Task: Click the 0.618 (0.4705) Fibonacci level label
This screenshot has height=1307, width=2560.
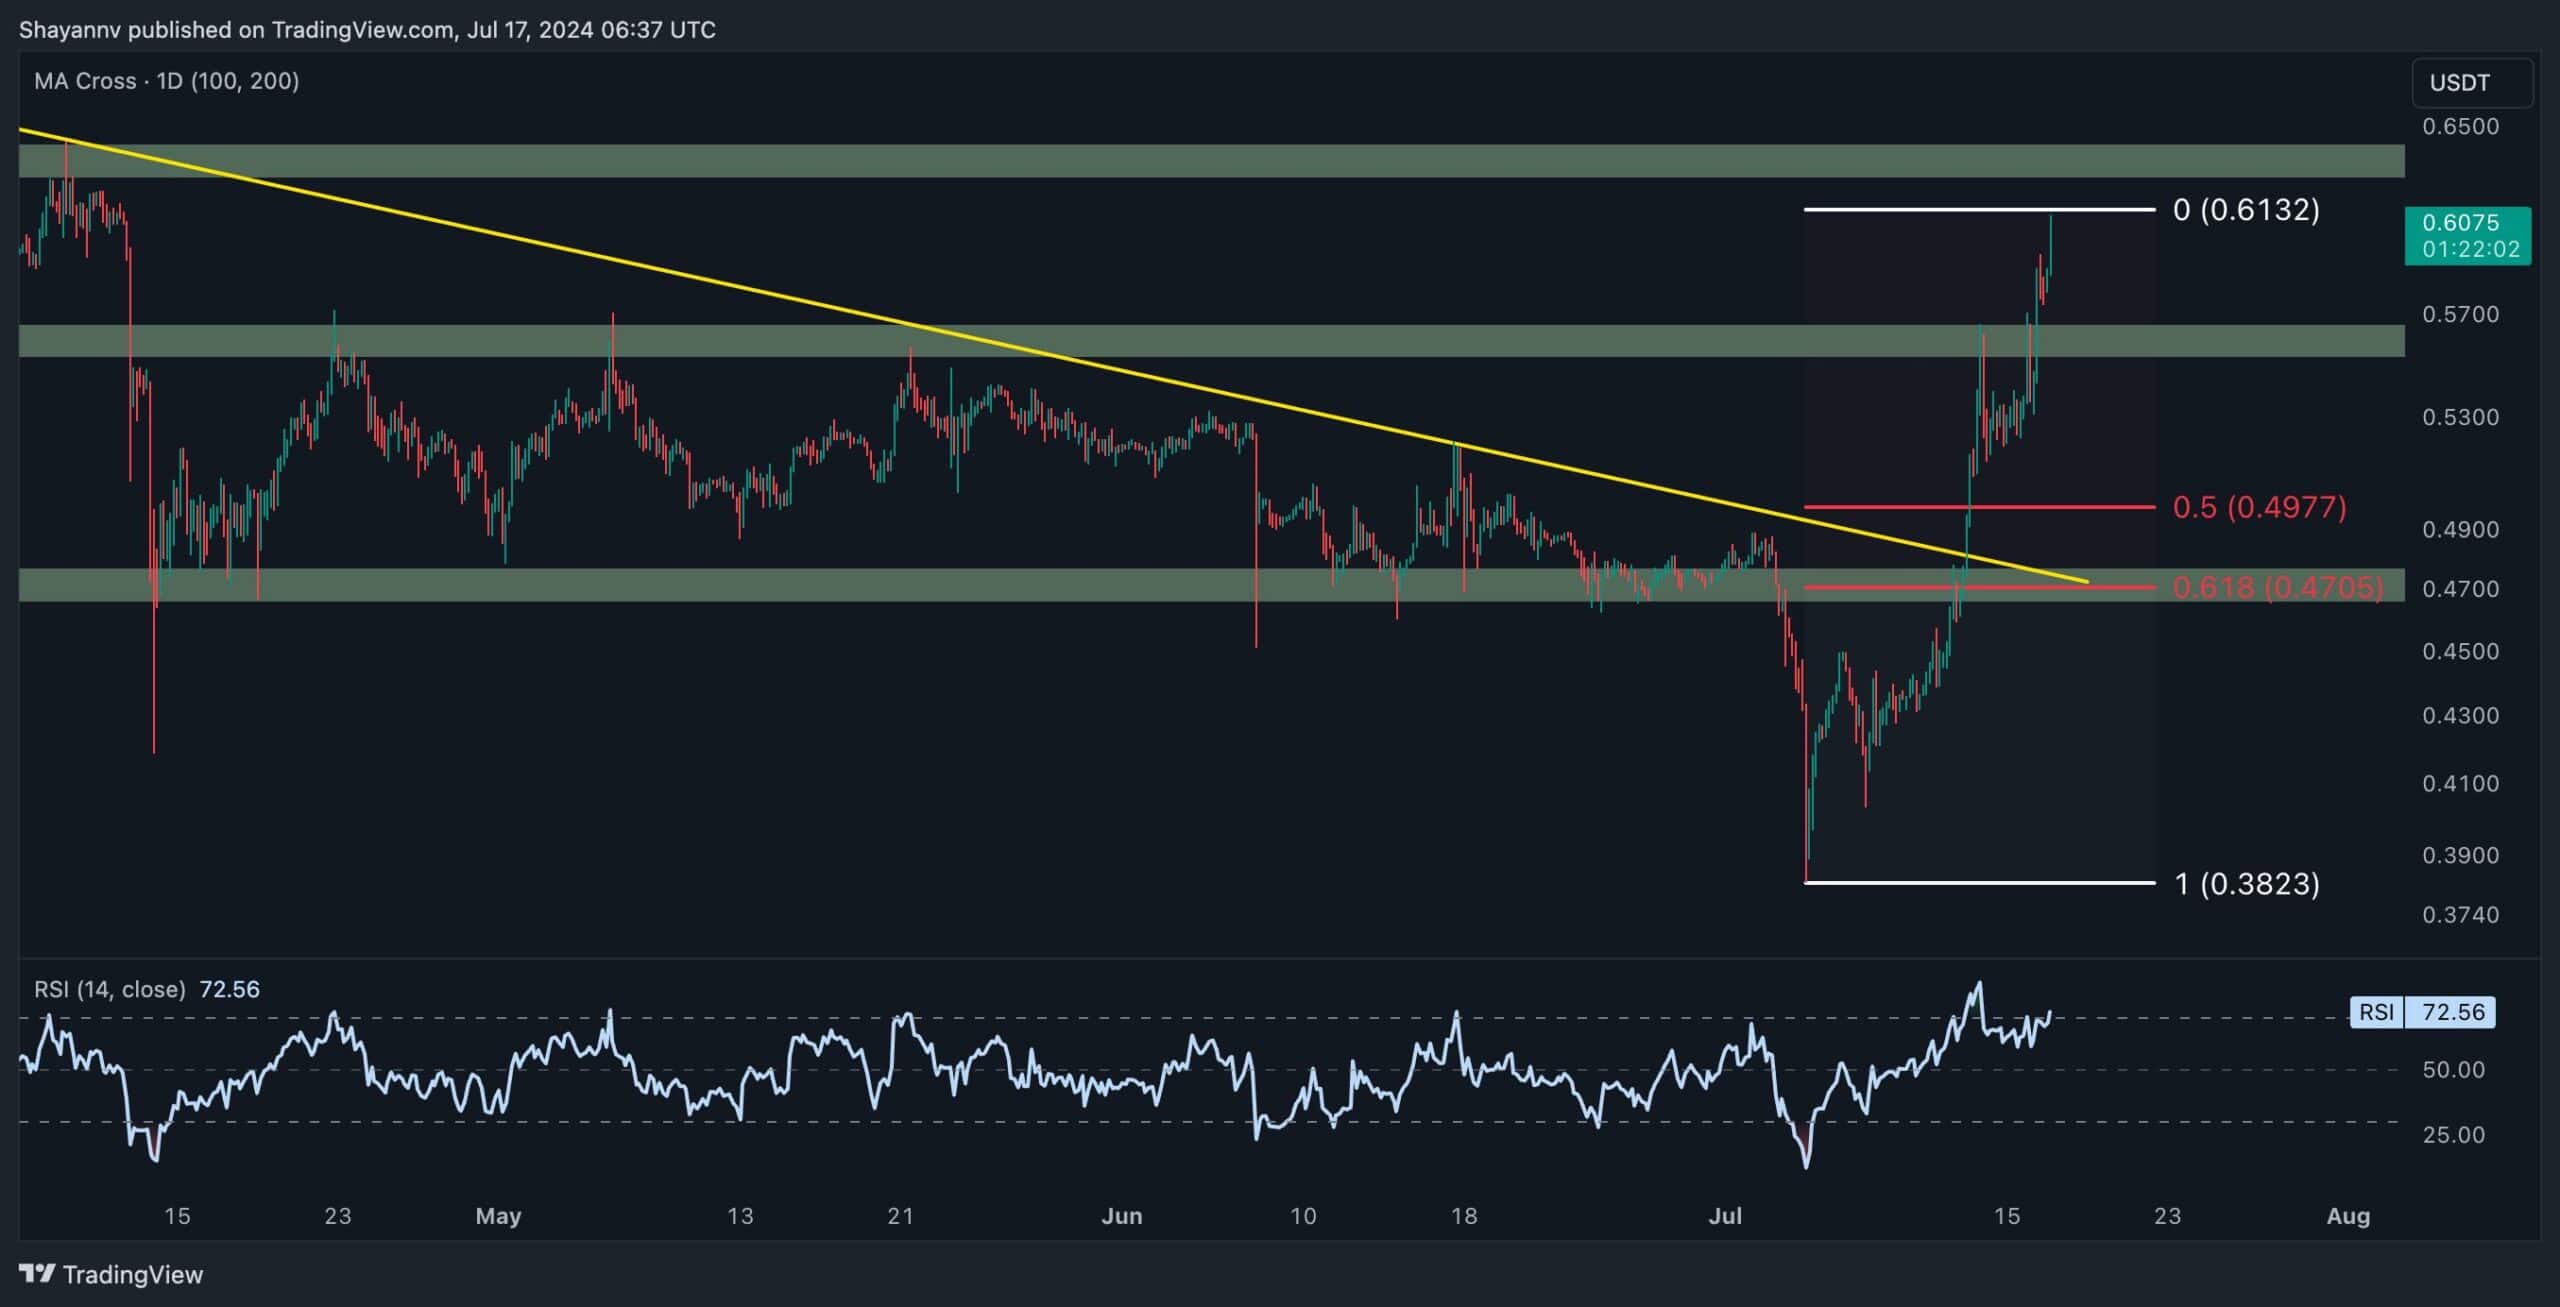Action: (2277, 587)
